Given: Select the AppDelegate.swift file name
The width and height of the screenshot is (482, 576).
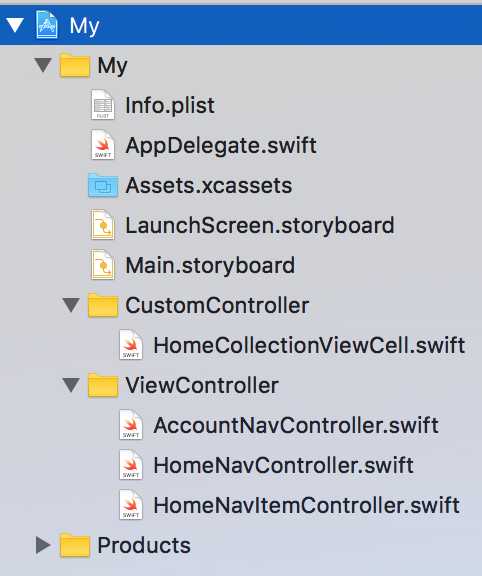Looking at the screenshot, I should [x=221, y=145].
